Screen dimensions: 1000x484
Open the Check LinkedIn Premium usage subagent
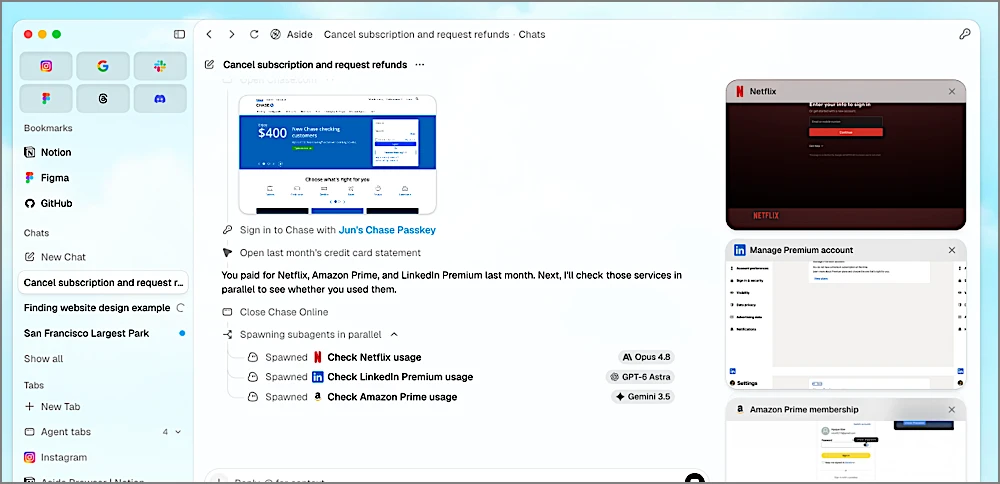(400, 377)
